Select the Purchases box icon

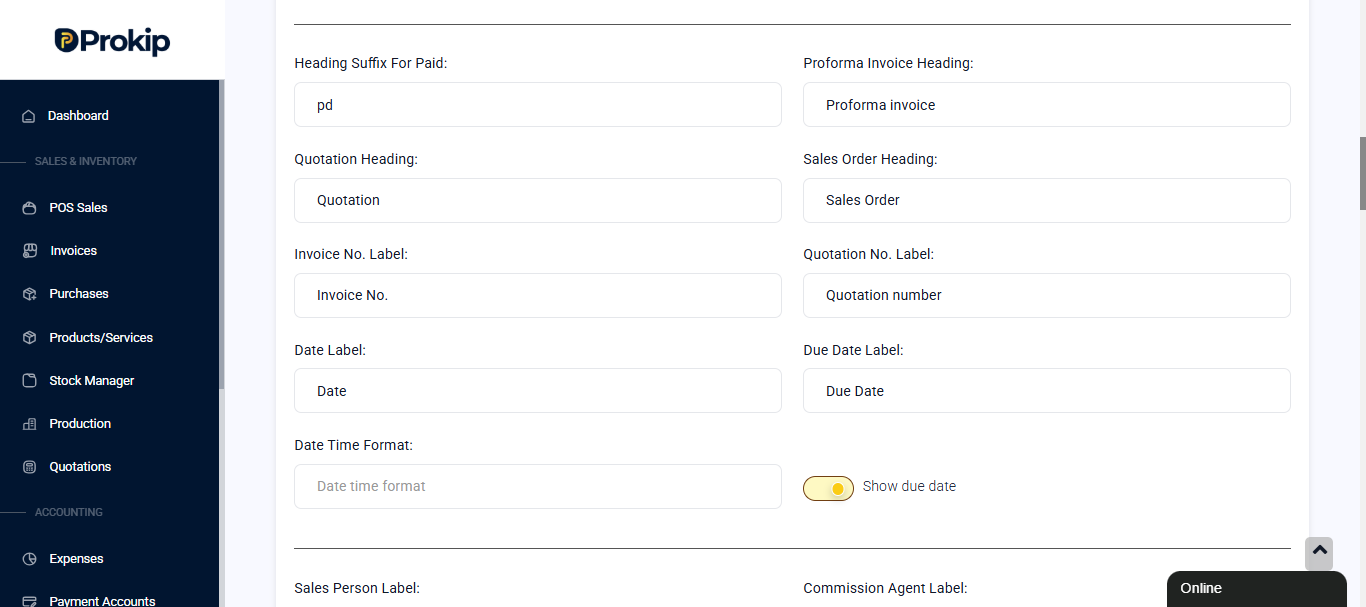point(29,294)
